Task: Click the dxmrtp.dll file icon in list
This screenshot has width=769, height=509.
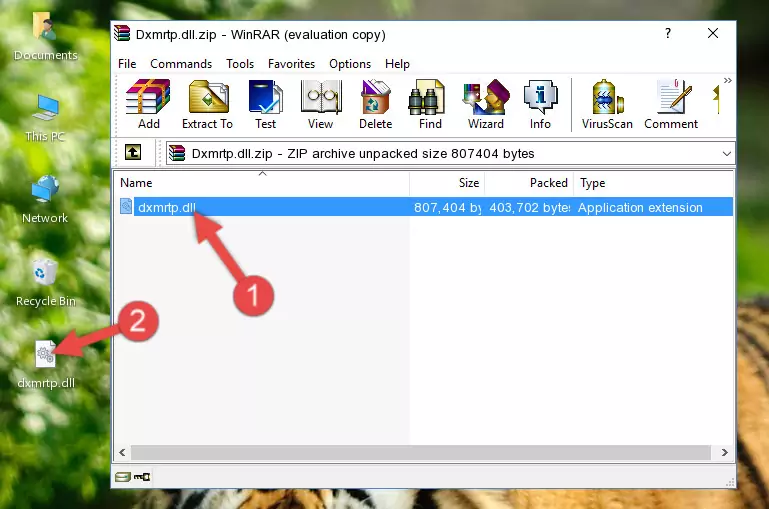Action: 126,206
